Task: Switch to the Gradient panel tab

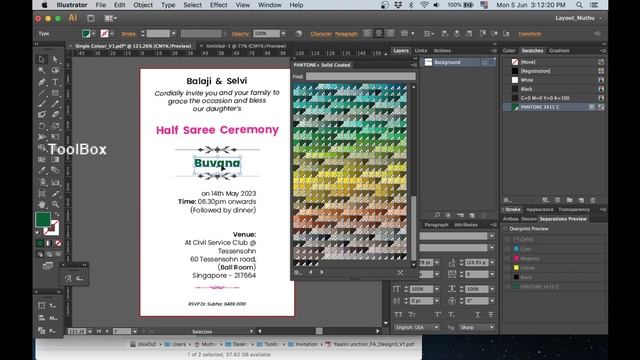Action: pos(559,51)
